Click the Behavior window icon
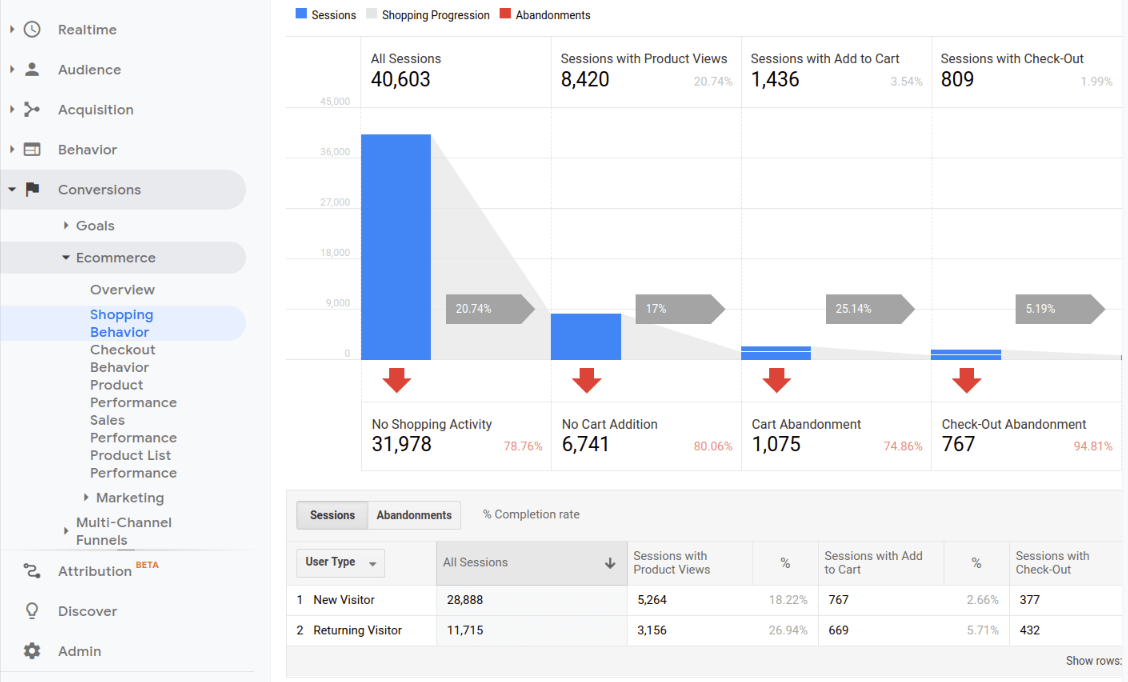Screen dimensions: 1128x682 [32, 150]
